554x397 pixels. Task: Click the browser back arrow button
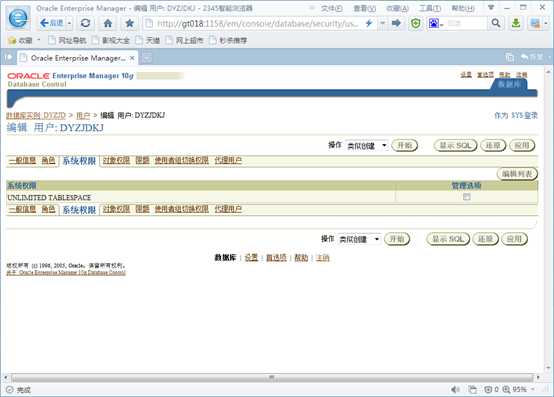(x=52, y=23)
